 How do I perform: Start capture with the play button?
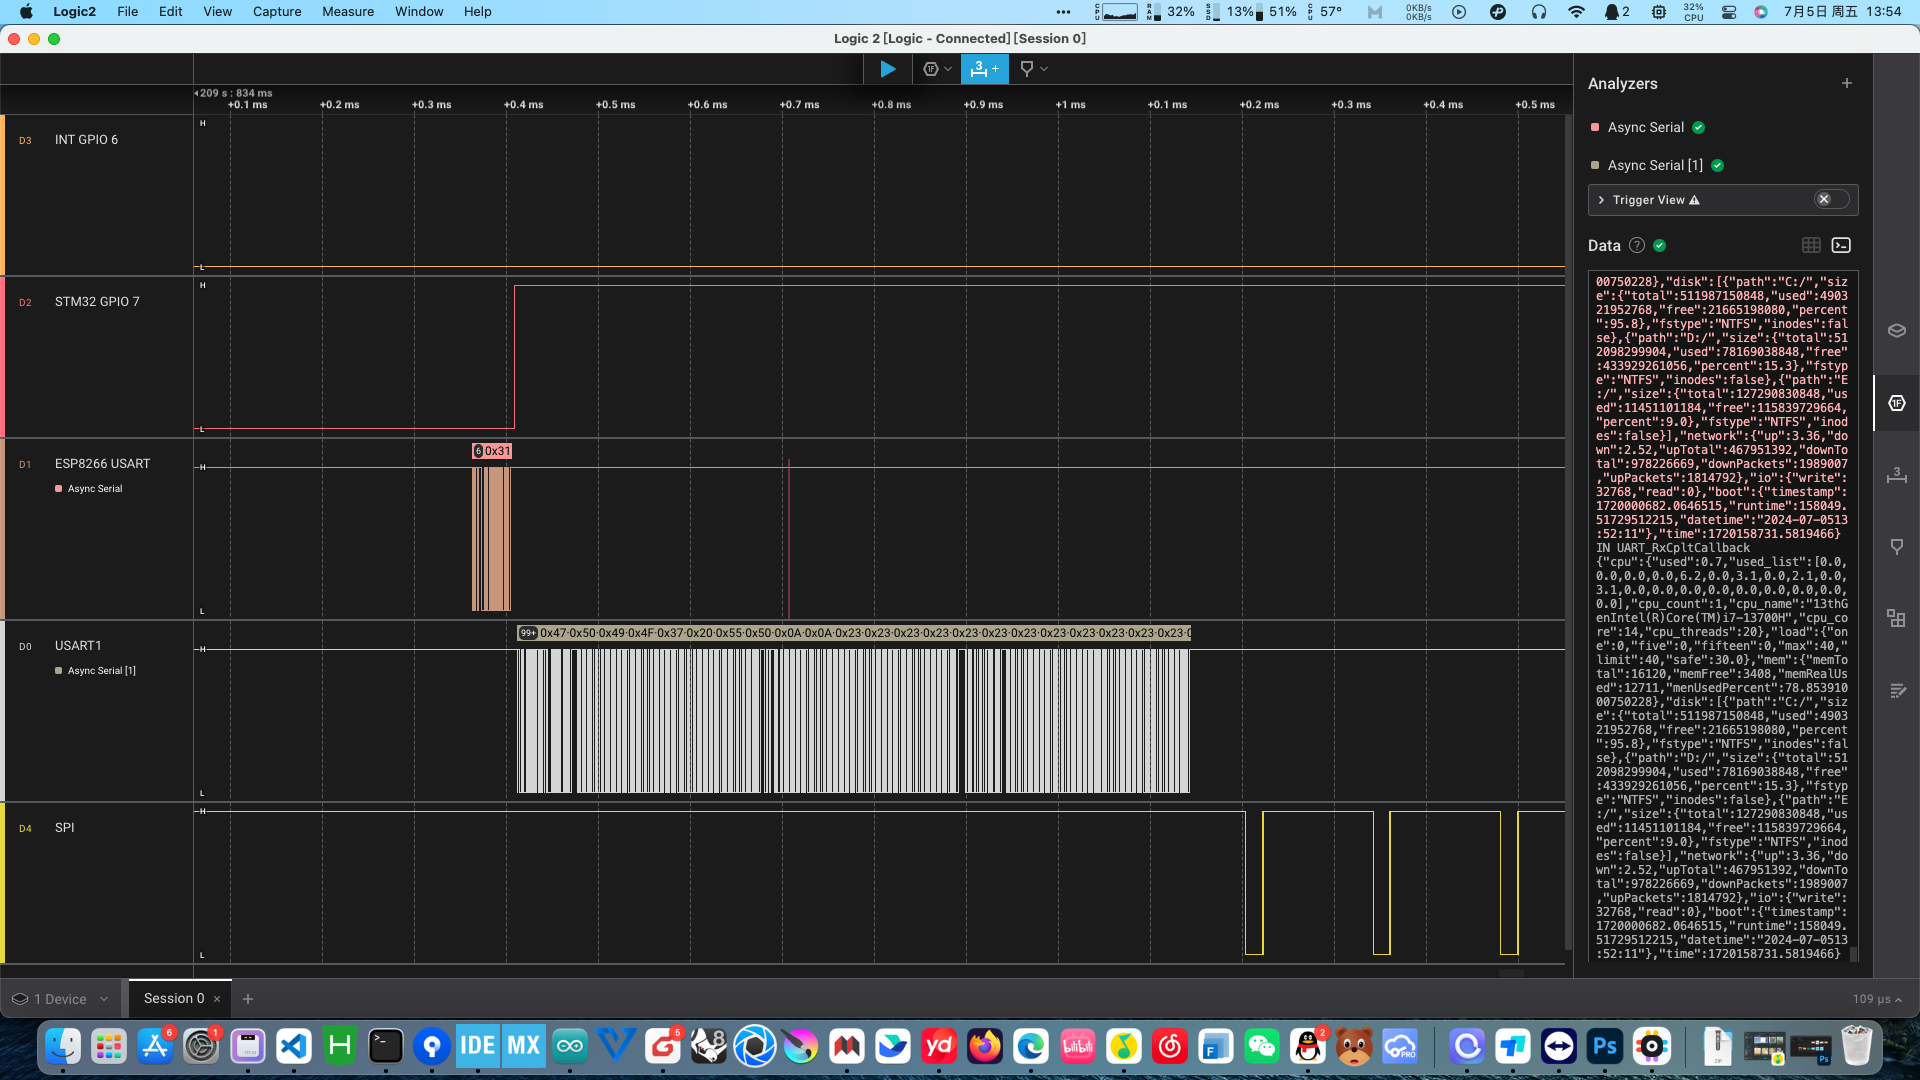click(887, 69)
